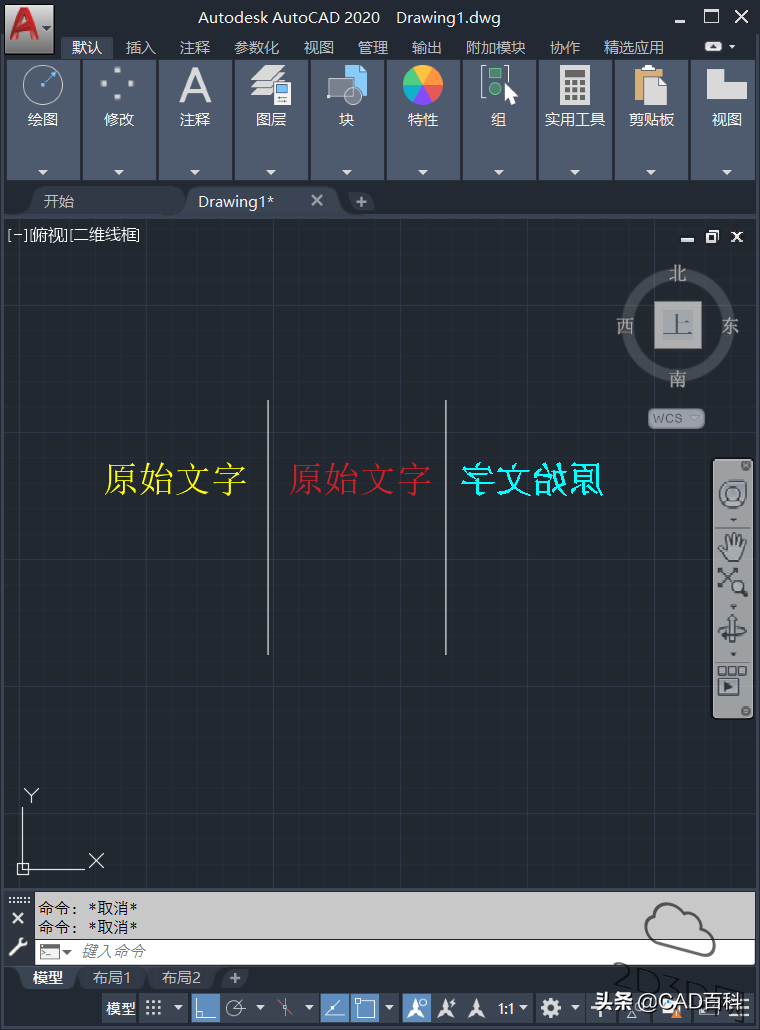Open the Modify (修改) panel icon

click(x=118, y=84)
